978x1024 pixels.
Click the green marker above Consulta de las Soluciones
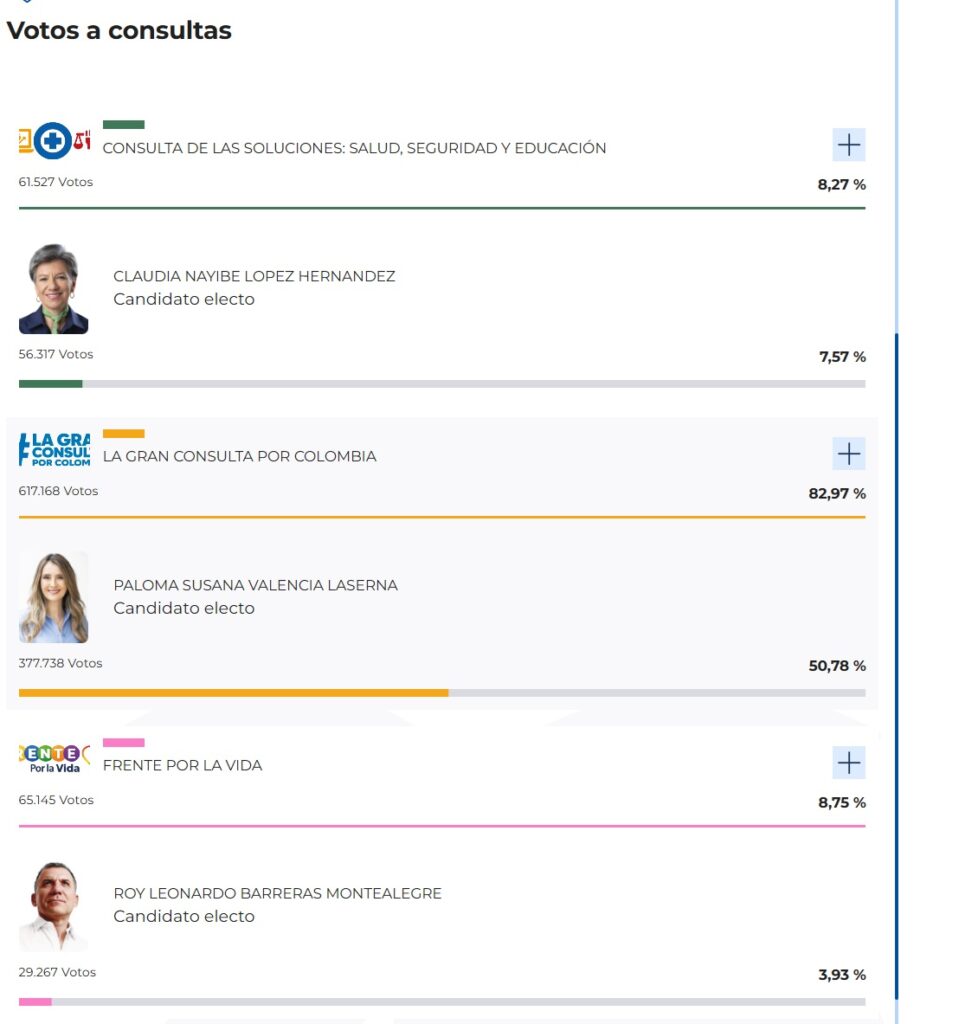(124, 124)
